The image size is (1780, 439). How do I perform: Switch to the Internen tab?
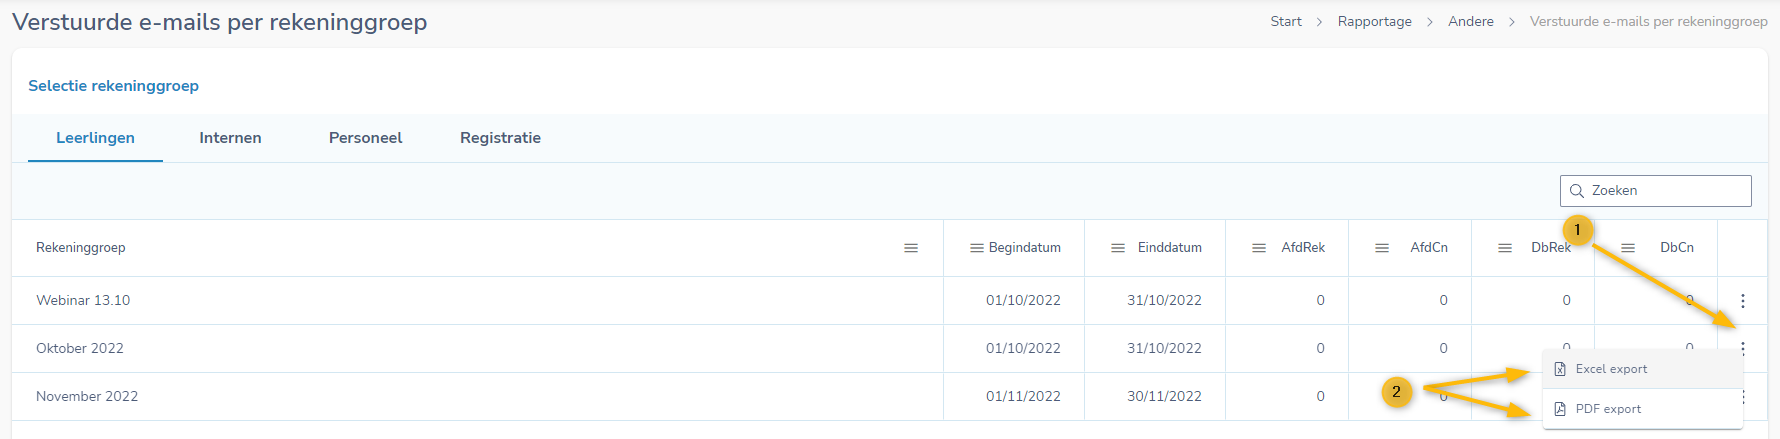coord(230,138)
